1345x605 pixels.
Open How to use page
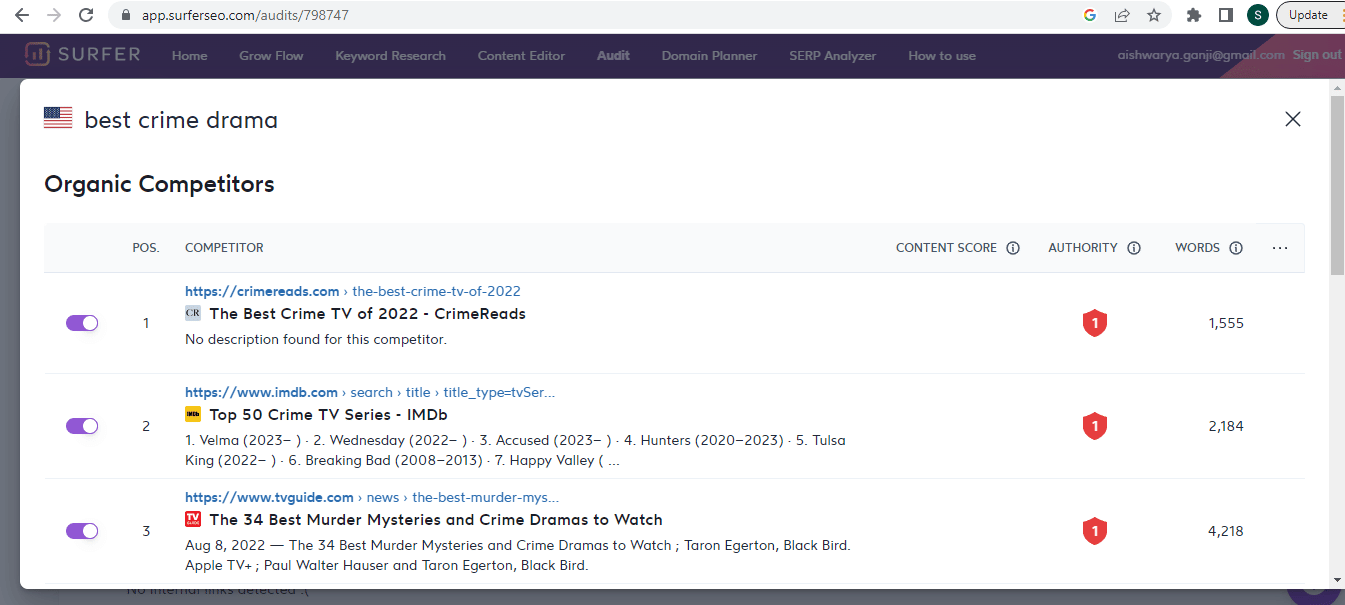(942, 56)
